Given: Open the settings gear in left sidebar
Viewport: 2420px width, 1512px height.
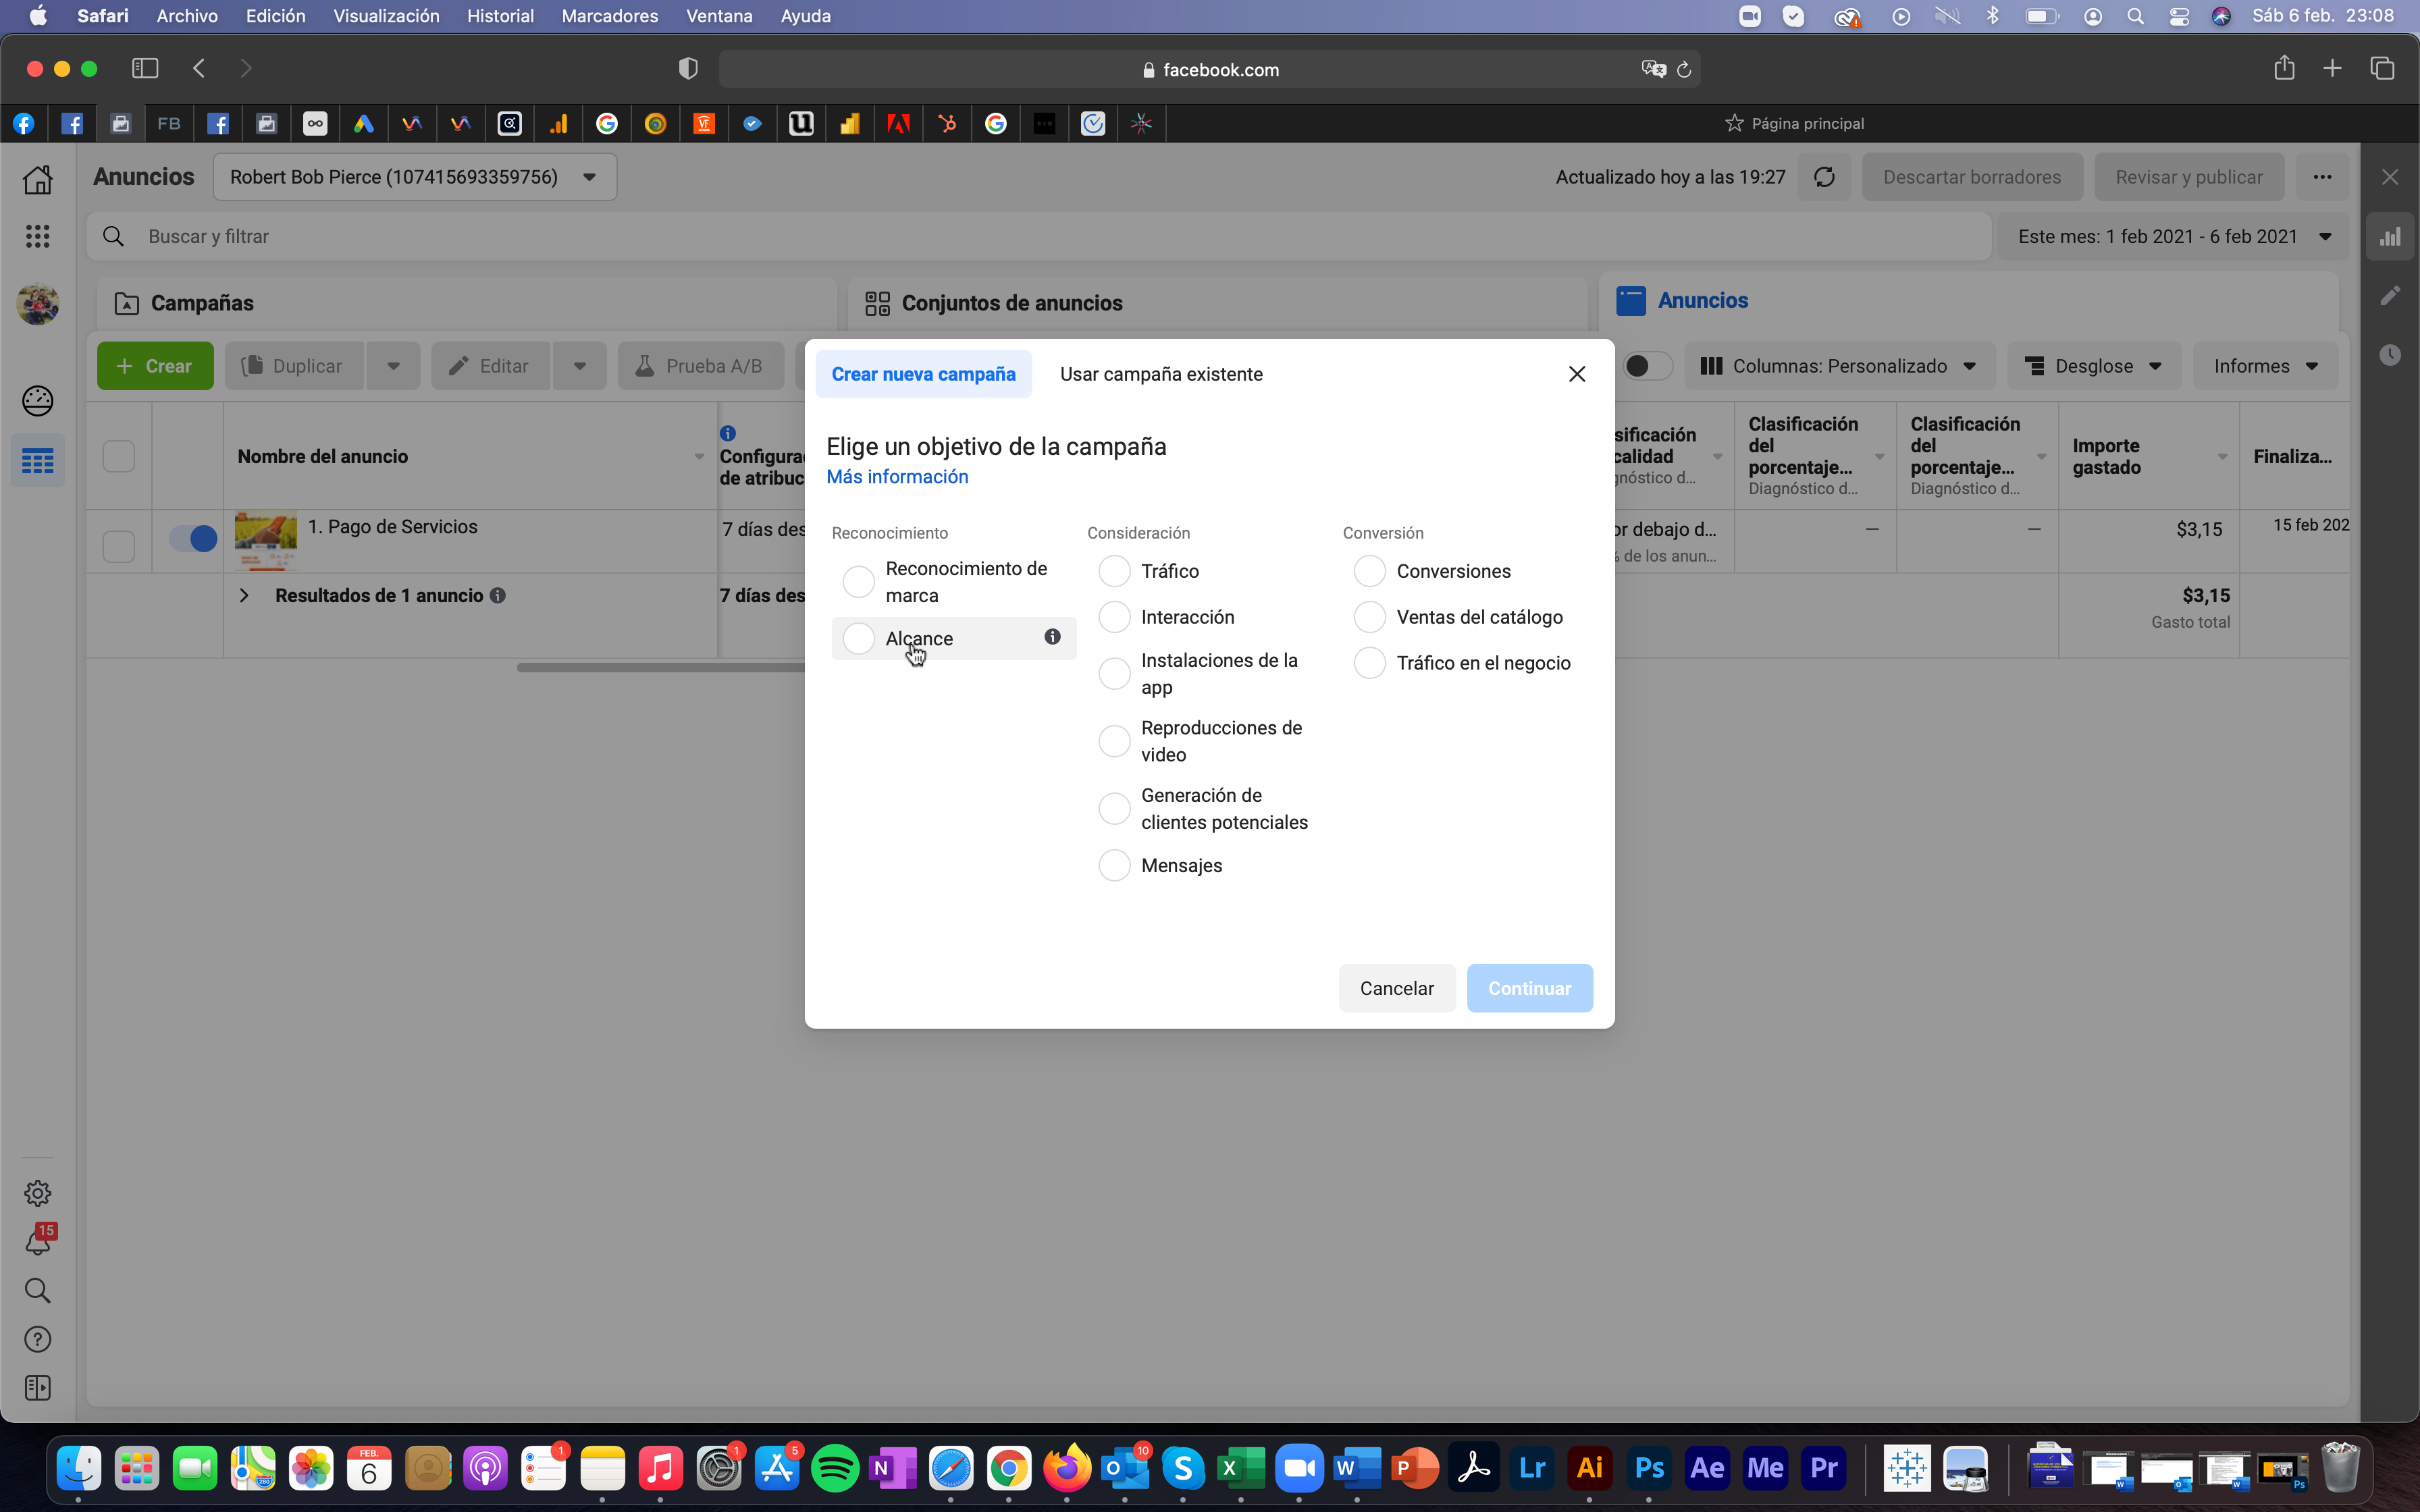Looking at the screenshot, I should pos(38,1193).
